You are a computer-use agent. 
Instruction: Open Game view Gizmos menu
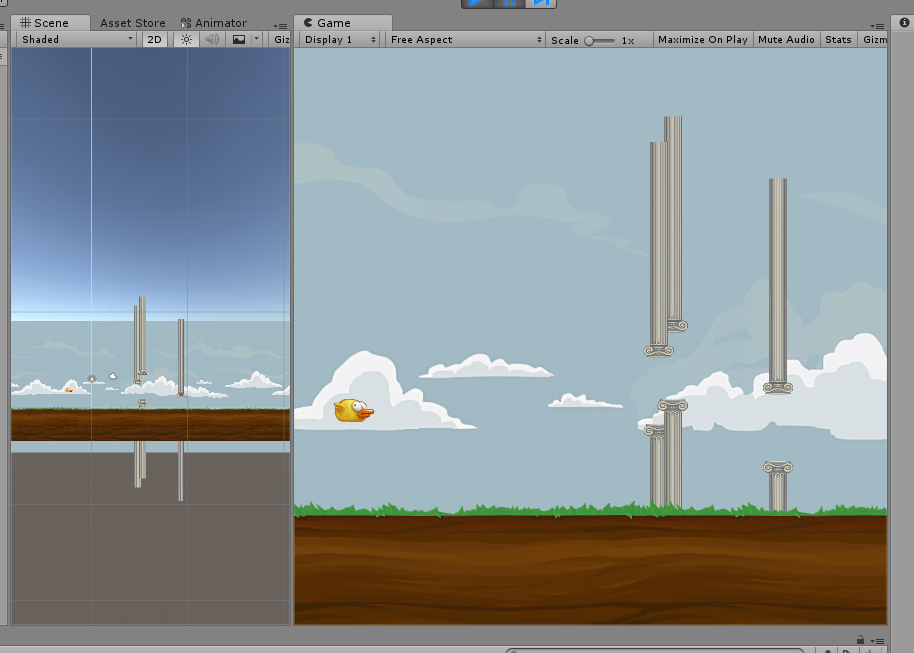tap(874, 40)
